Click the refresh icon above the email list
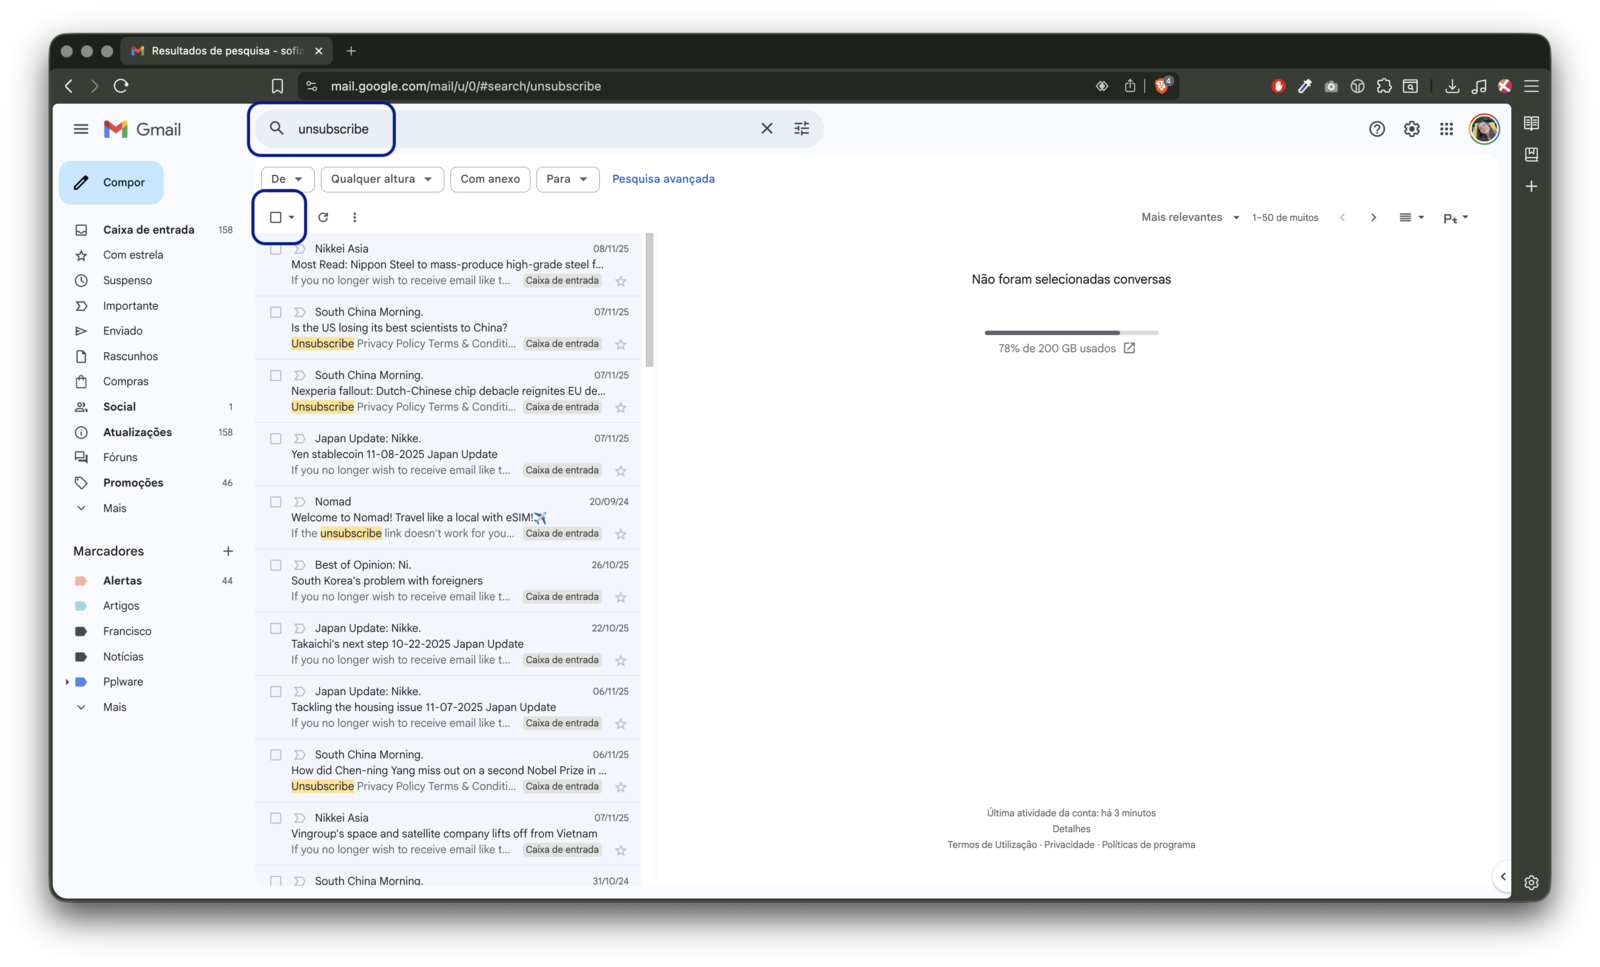1600x967 pixels. [x=323, y=217]
